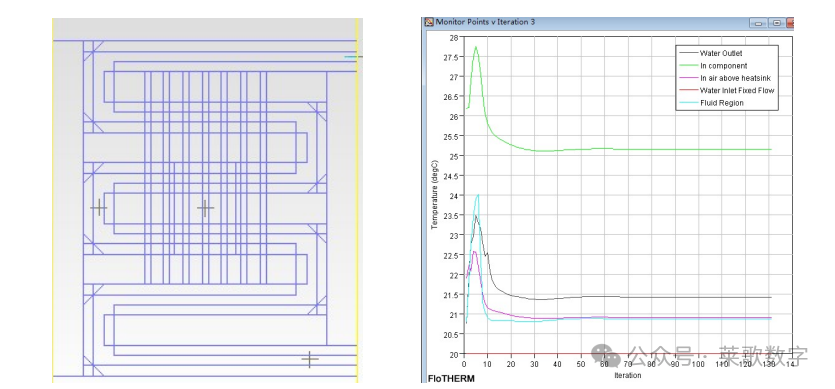The height and width of the screenshot is (389, 835).
Task: Select 'Water Inlet Fixed Flow' legend entry
Action: [736, 90]
